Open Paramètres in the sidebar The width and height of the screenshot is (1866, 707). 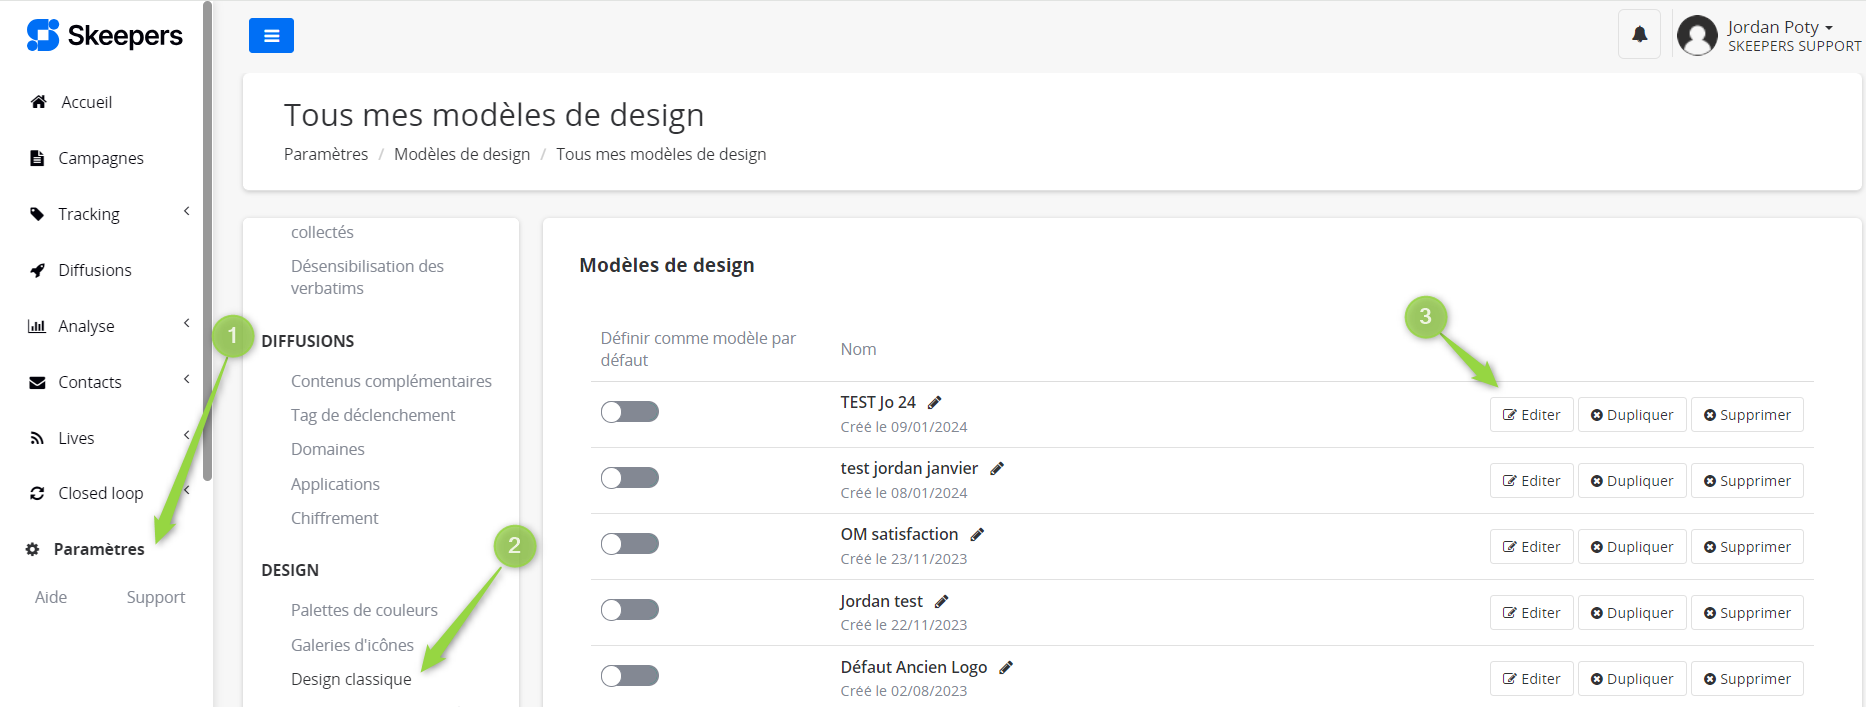(98, 549)
